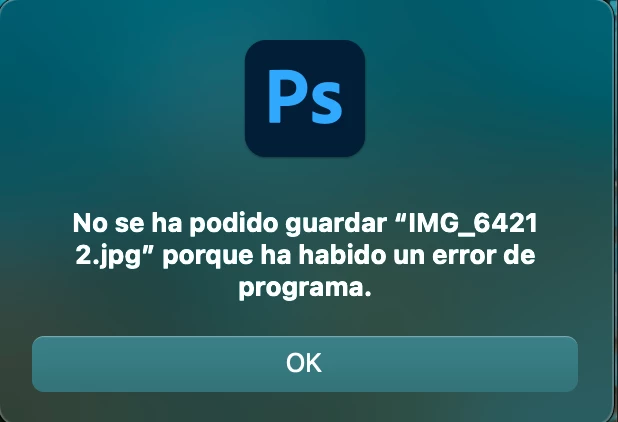Screen dimensions: 618x422
Task: Confirm the save error with OK
Action: 305,364
